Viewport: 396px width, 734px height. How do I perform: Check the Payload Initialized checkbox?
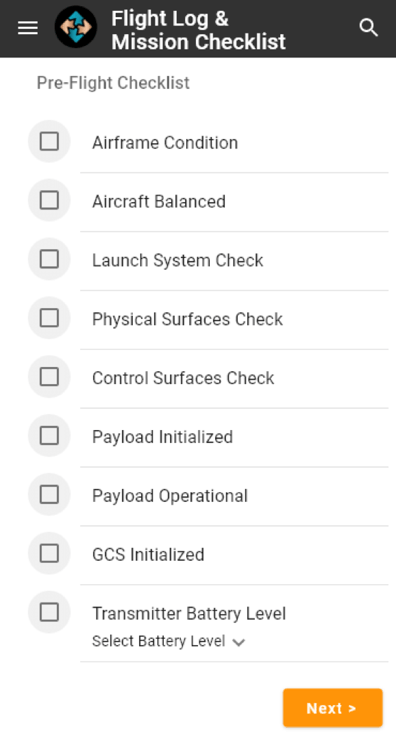tap(49, 436)
